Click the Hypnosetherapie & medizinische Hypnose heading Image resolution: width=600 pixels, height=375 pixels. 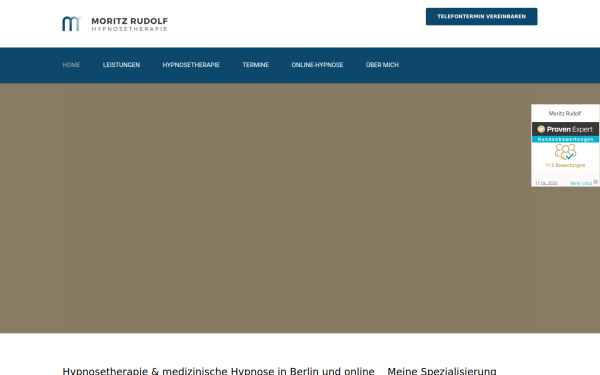[x=218, y=371]
